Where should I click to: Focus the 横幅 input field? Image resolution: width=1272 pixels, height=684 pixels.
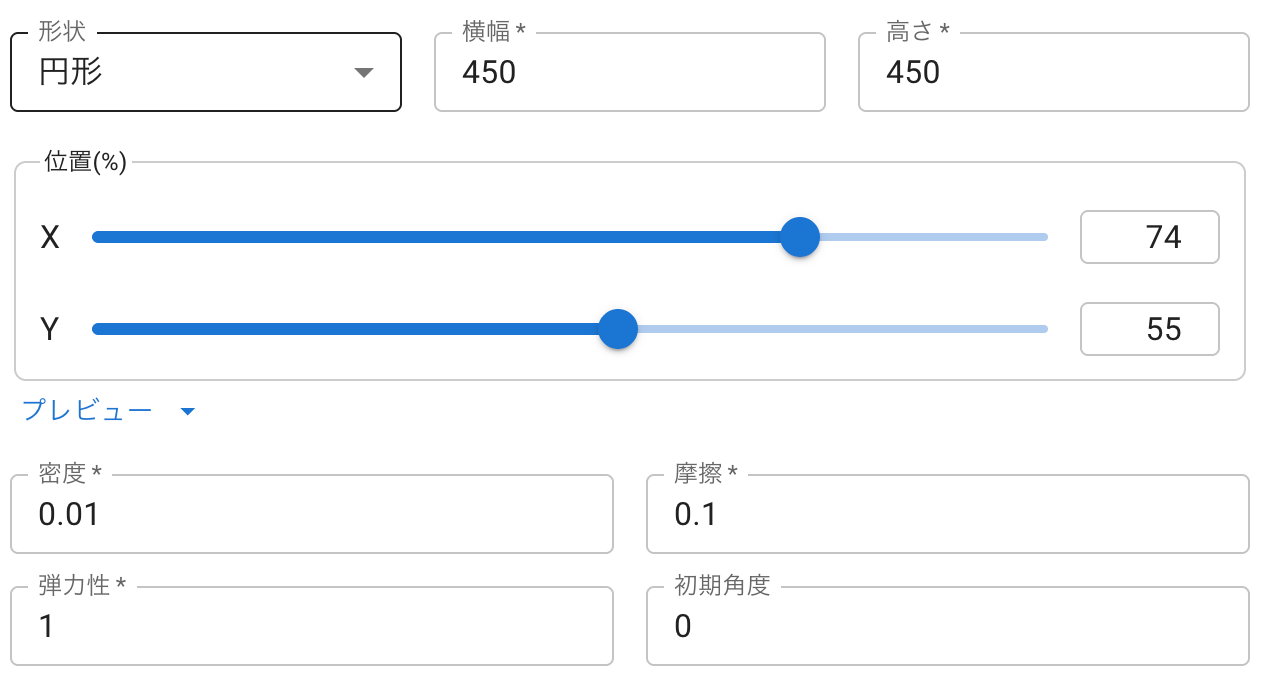630,72
